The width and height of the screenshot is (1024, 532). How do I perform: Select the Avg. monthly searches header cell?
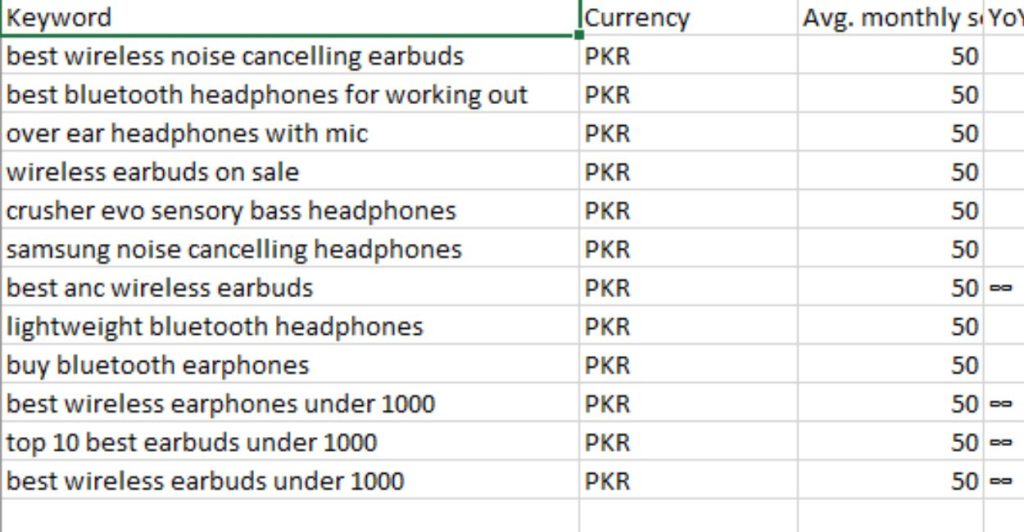tap(890, 18)
